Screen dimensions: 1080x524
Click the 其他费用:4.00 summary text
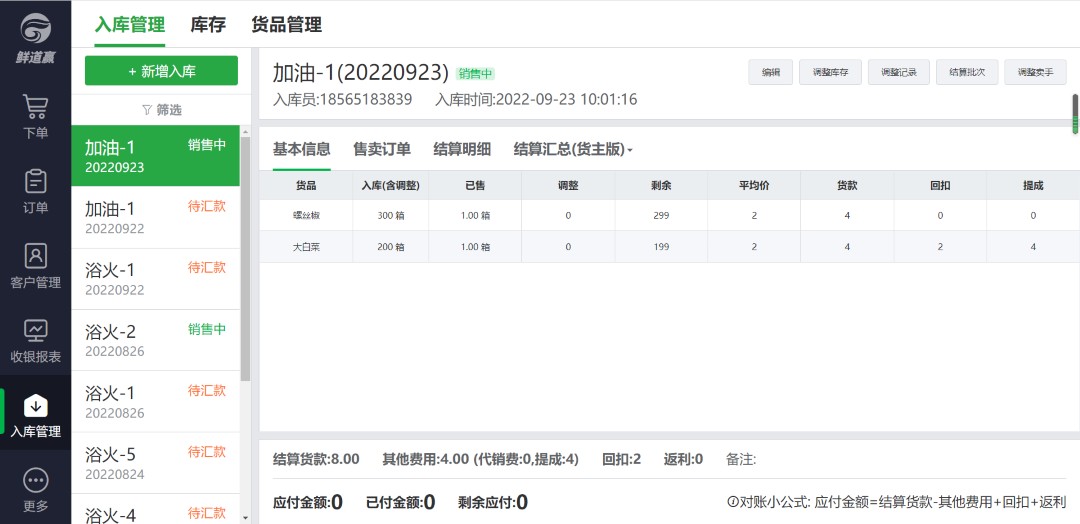pyautogui.click(x=481, y=459)
